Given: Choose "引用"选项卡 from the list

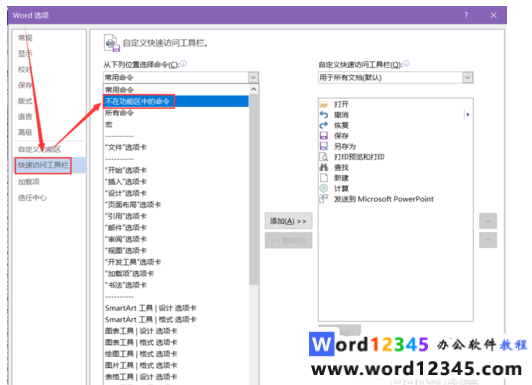Looking at the screenshot, I should tap(176, 216).
